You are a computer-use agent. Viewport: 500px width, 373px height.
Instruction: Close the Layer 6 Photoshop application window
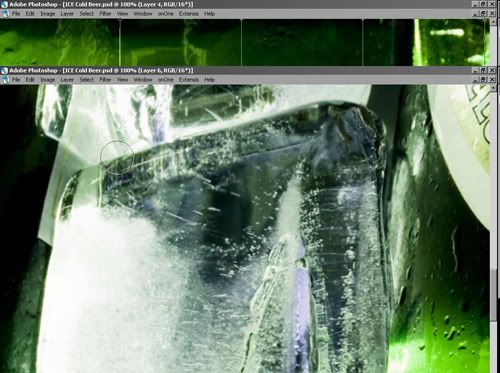click(492, 70)
